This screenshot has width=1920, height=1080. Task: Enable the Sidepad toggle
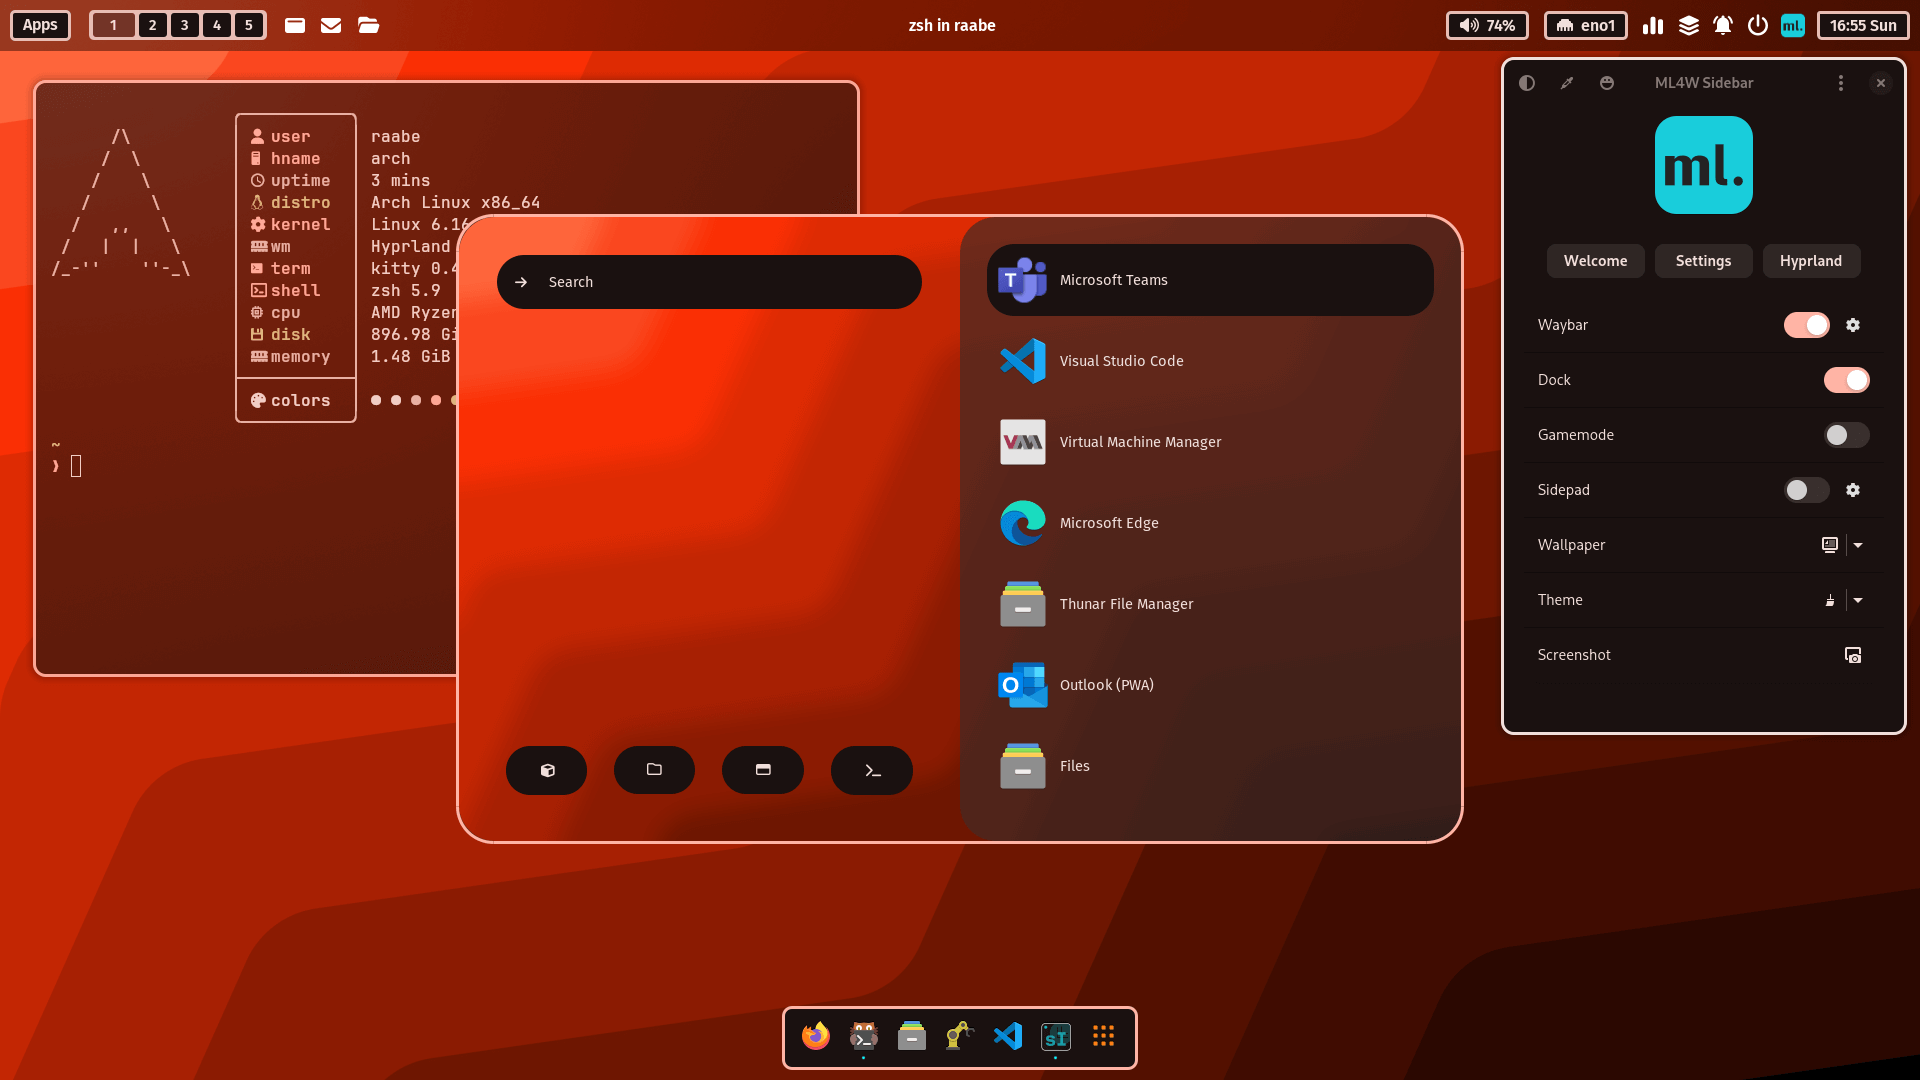[x=1805, y=490]
